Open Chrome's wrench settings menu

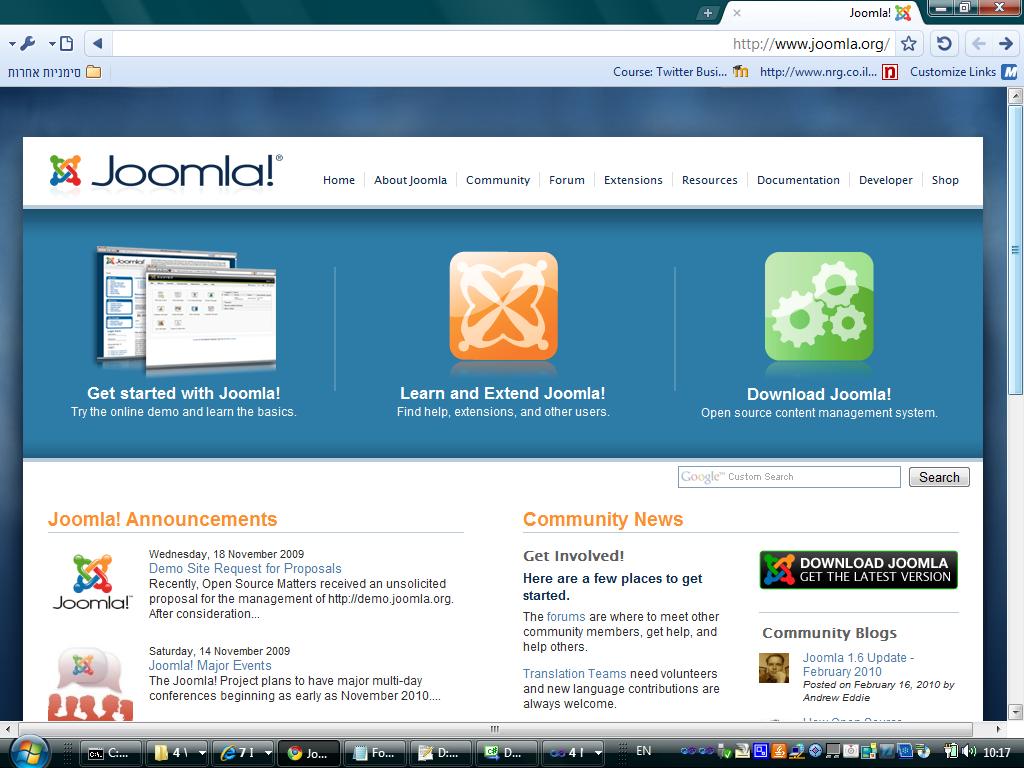(x=22, y=44)
